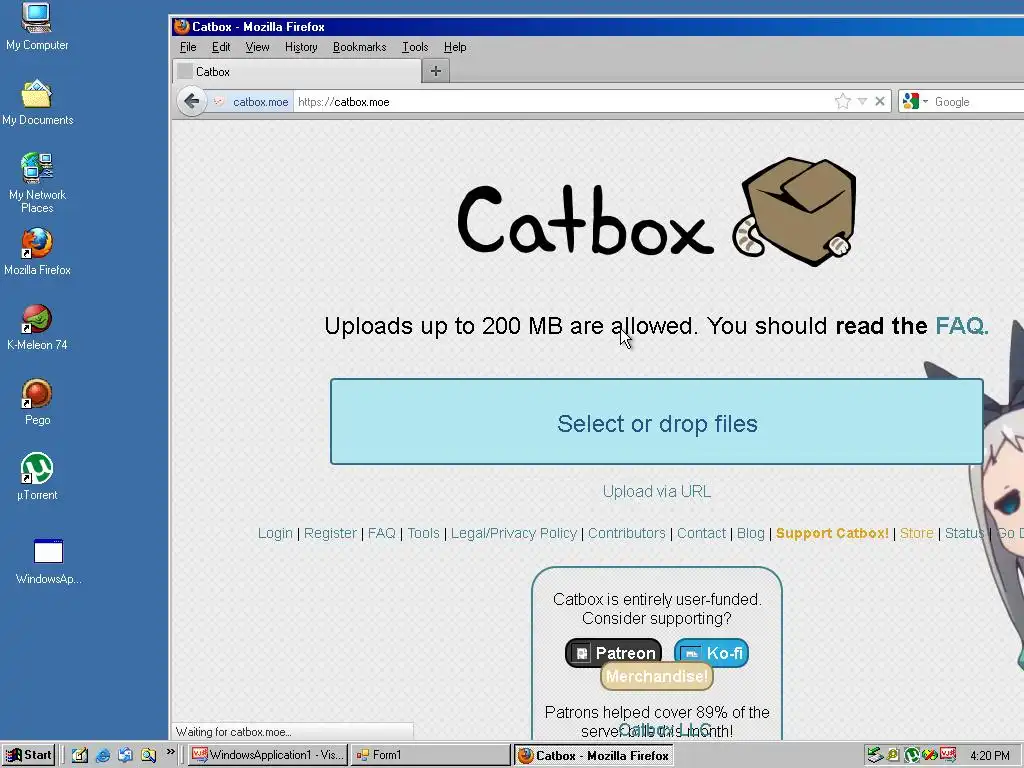
Task: Launch Internet Explorer from quick launch
Action: pyautogui.click(x=103, y=755)
